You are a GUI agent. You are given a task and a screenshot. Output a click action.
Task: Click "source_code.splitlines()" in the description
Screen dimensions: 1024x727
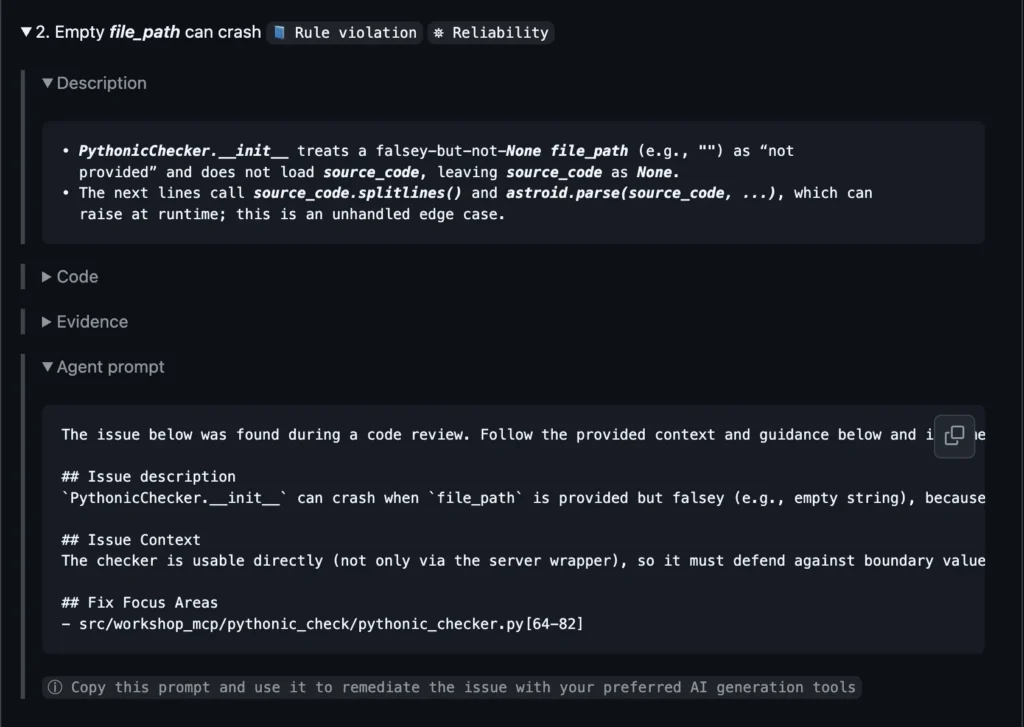[x=357, y=193]
